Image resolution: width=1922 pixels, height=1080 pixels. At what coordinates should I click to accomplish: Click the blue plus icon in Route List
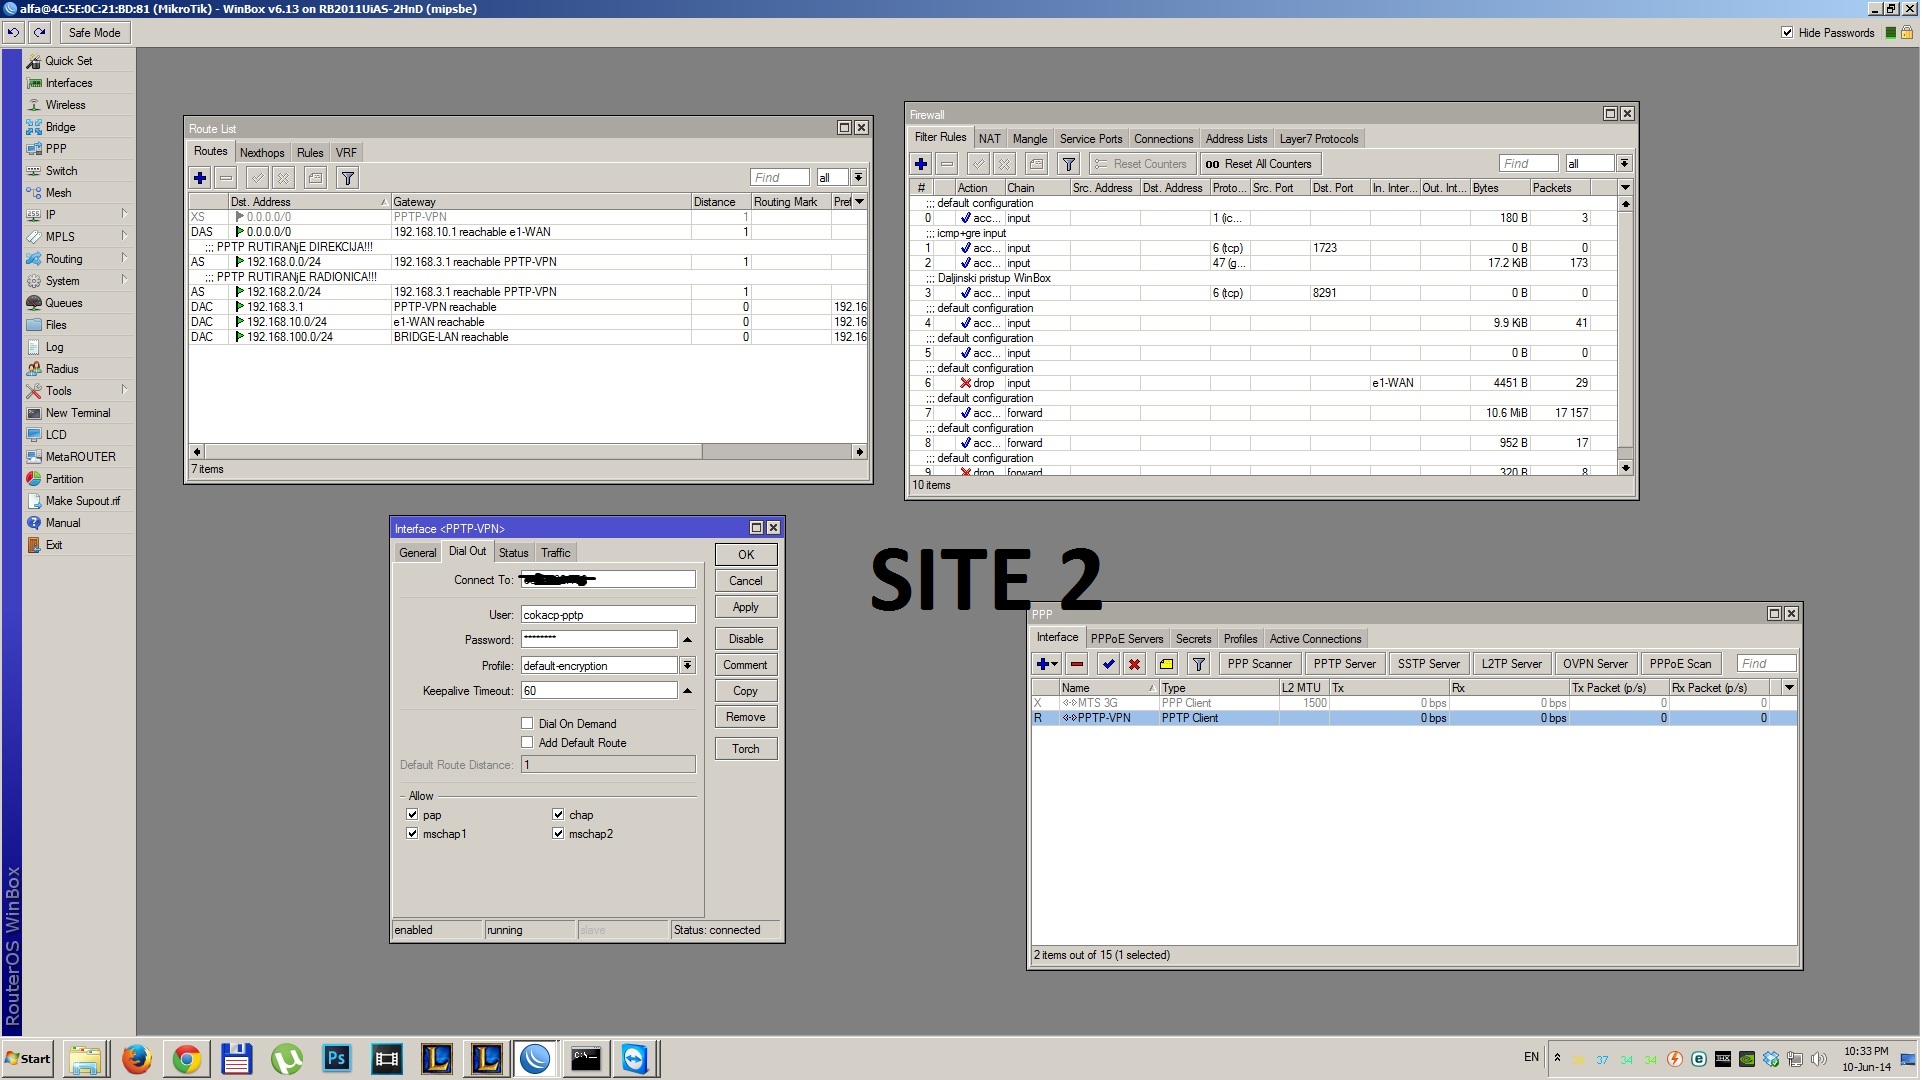tap(200, 178)
